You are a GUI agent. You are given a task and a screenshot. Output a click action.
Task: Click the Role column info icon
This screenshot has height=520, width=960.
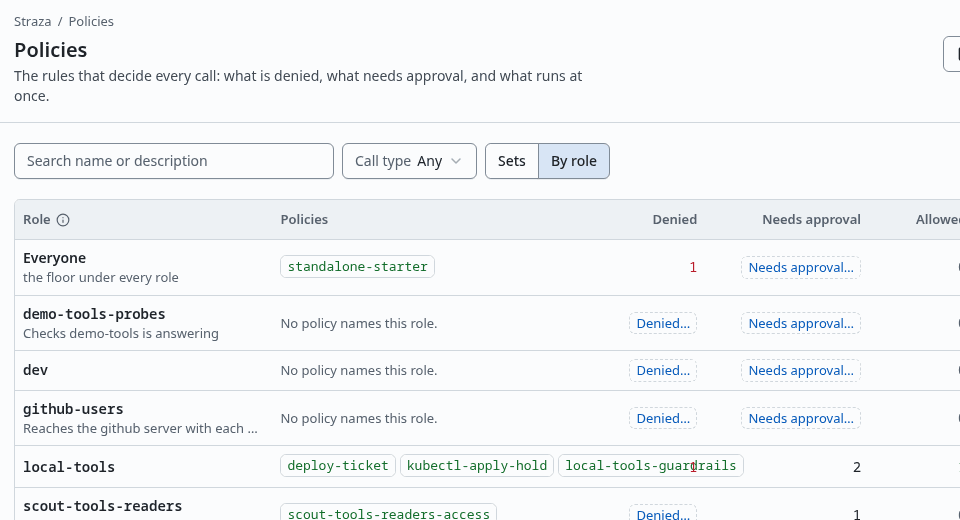click(x=63, y=220)
